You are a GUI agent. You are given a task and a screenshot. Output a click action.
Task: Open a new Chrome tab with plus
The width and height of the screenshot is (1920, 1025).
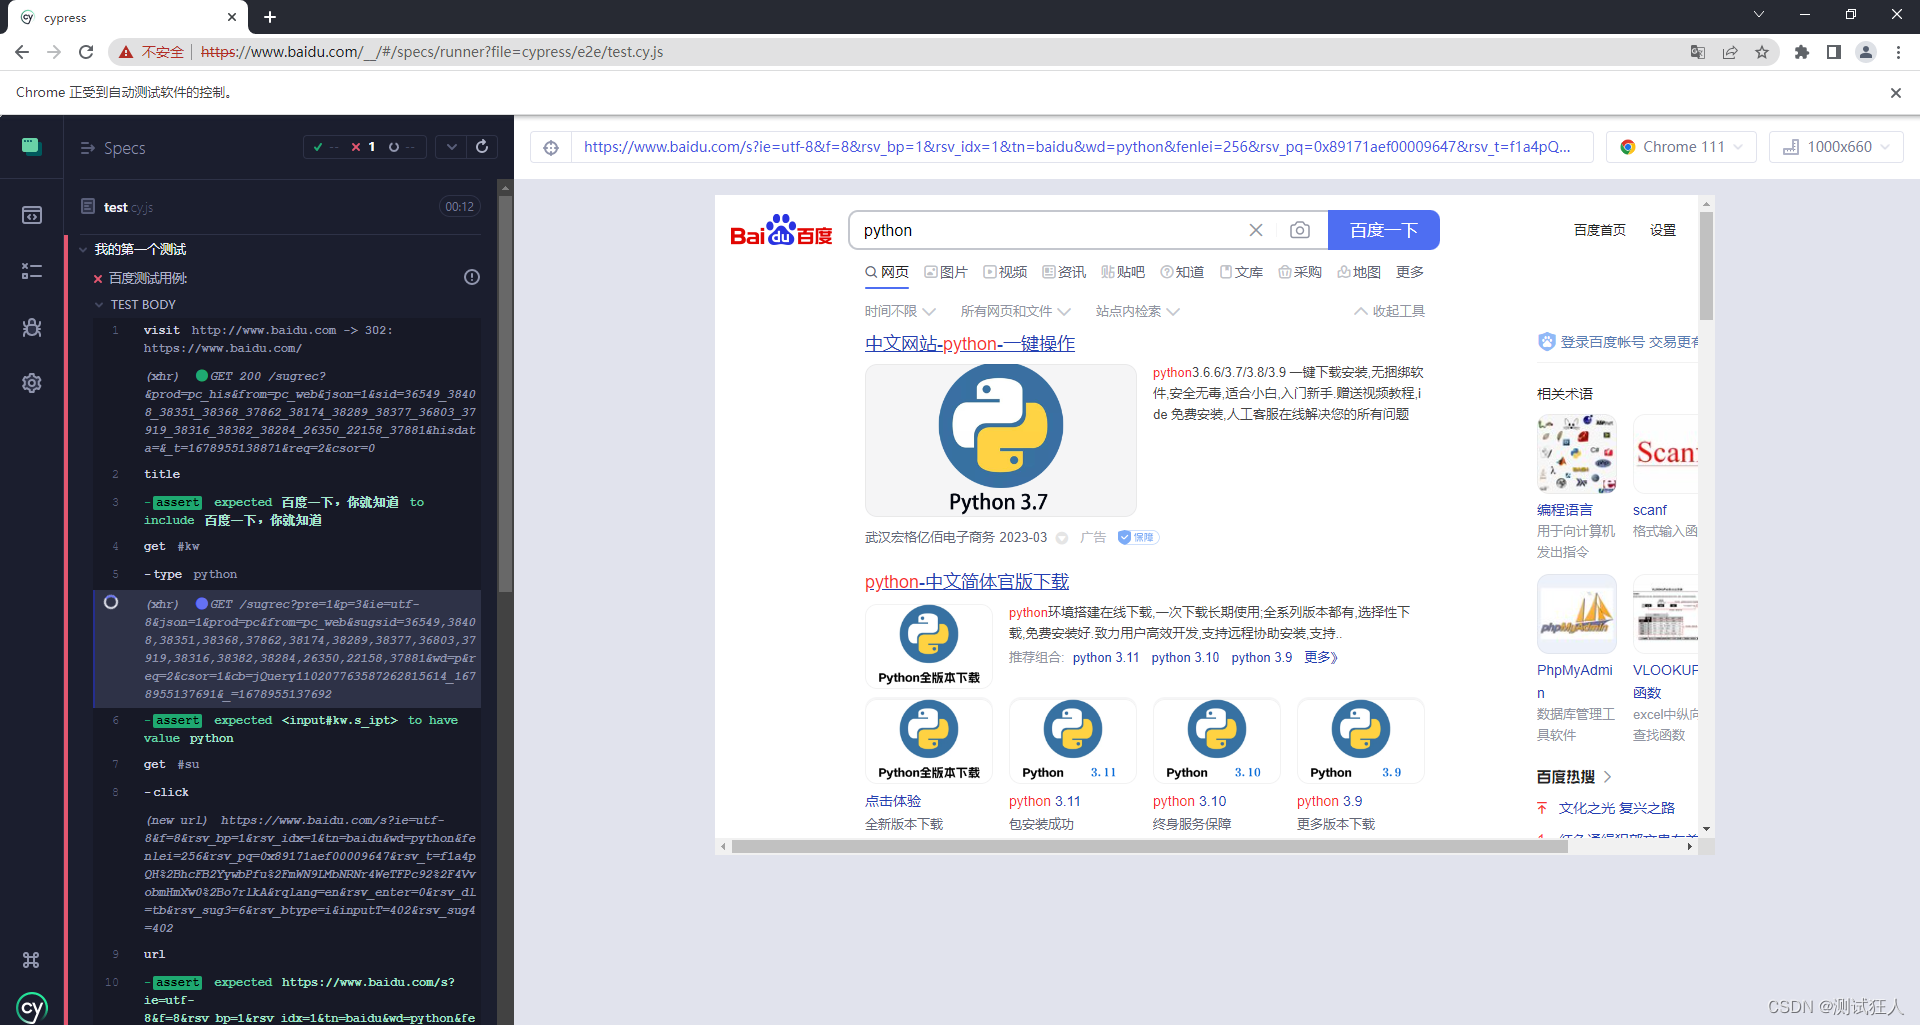[x=270, y=17]
